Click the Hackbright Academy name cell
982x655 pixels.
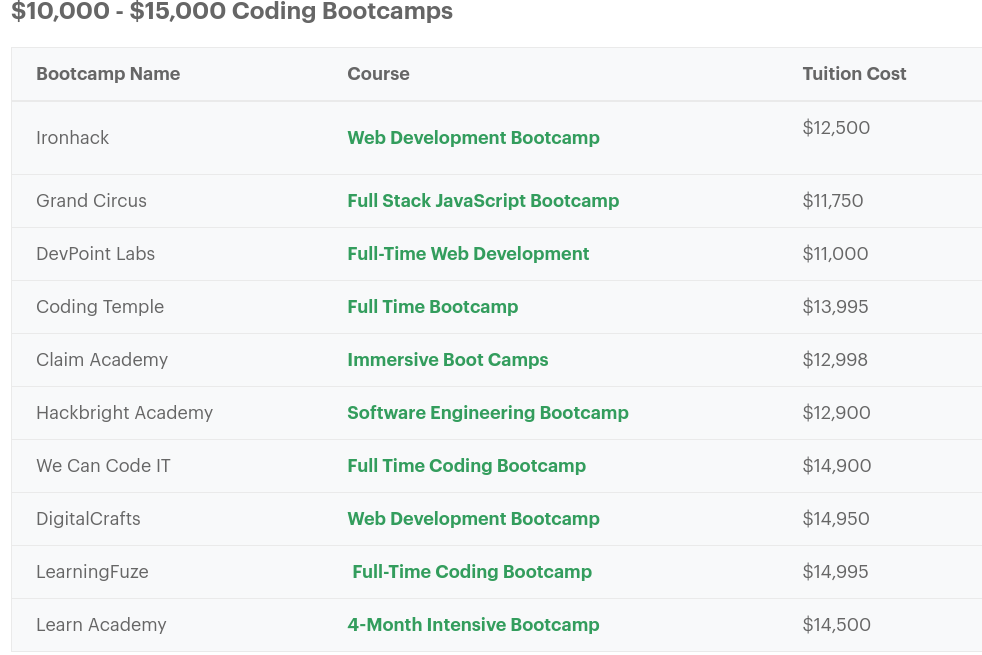coord(124,413)
